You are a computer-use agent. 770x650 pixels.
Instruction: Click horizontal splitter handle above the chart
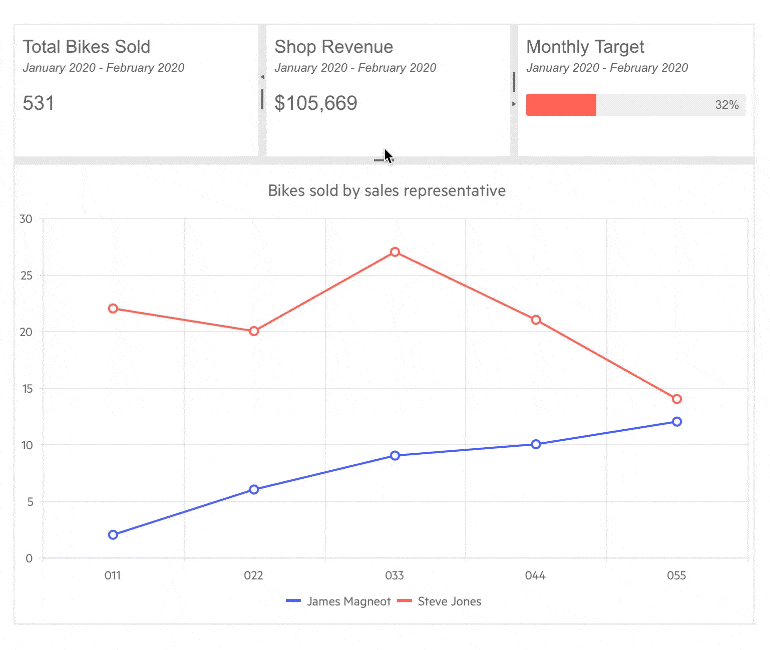point(380,160)
